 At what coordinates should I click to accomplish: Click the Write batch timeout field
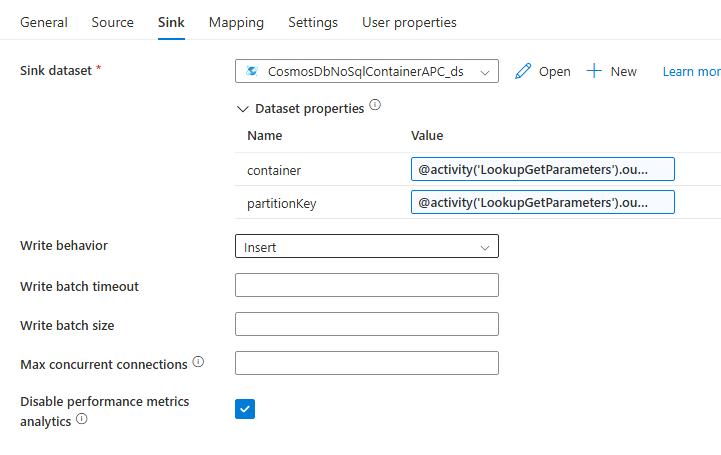(366, 286)
